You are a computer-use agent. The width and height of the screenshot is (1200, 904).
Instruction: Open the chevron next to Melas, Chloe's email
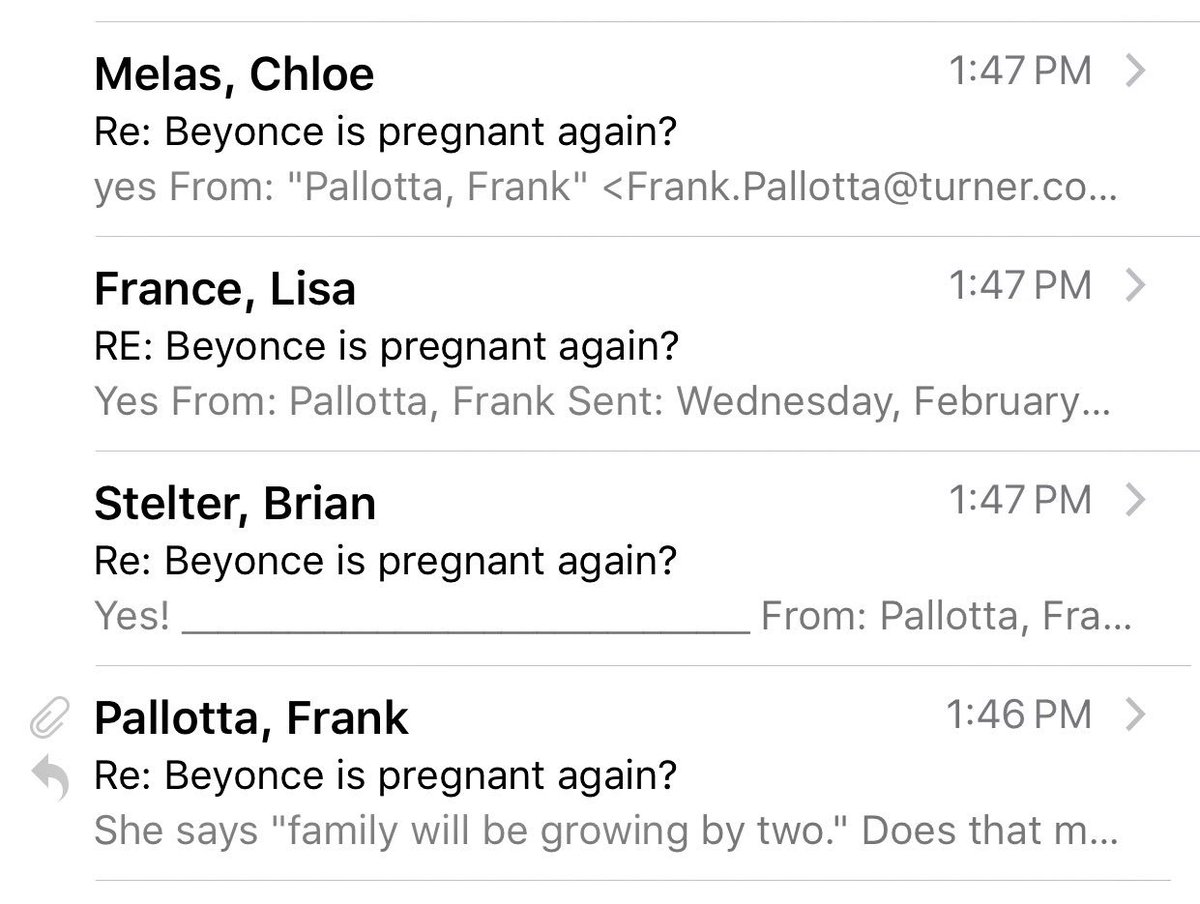(1133, 72)
